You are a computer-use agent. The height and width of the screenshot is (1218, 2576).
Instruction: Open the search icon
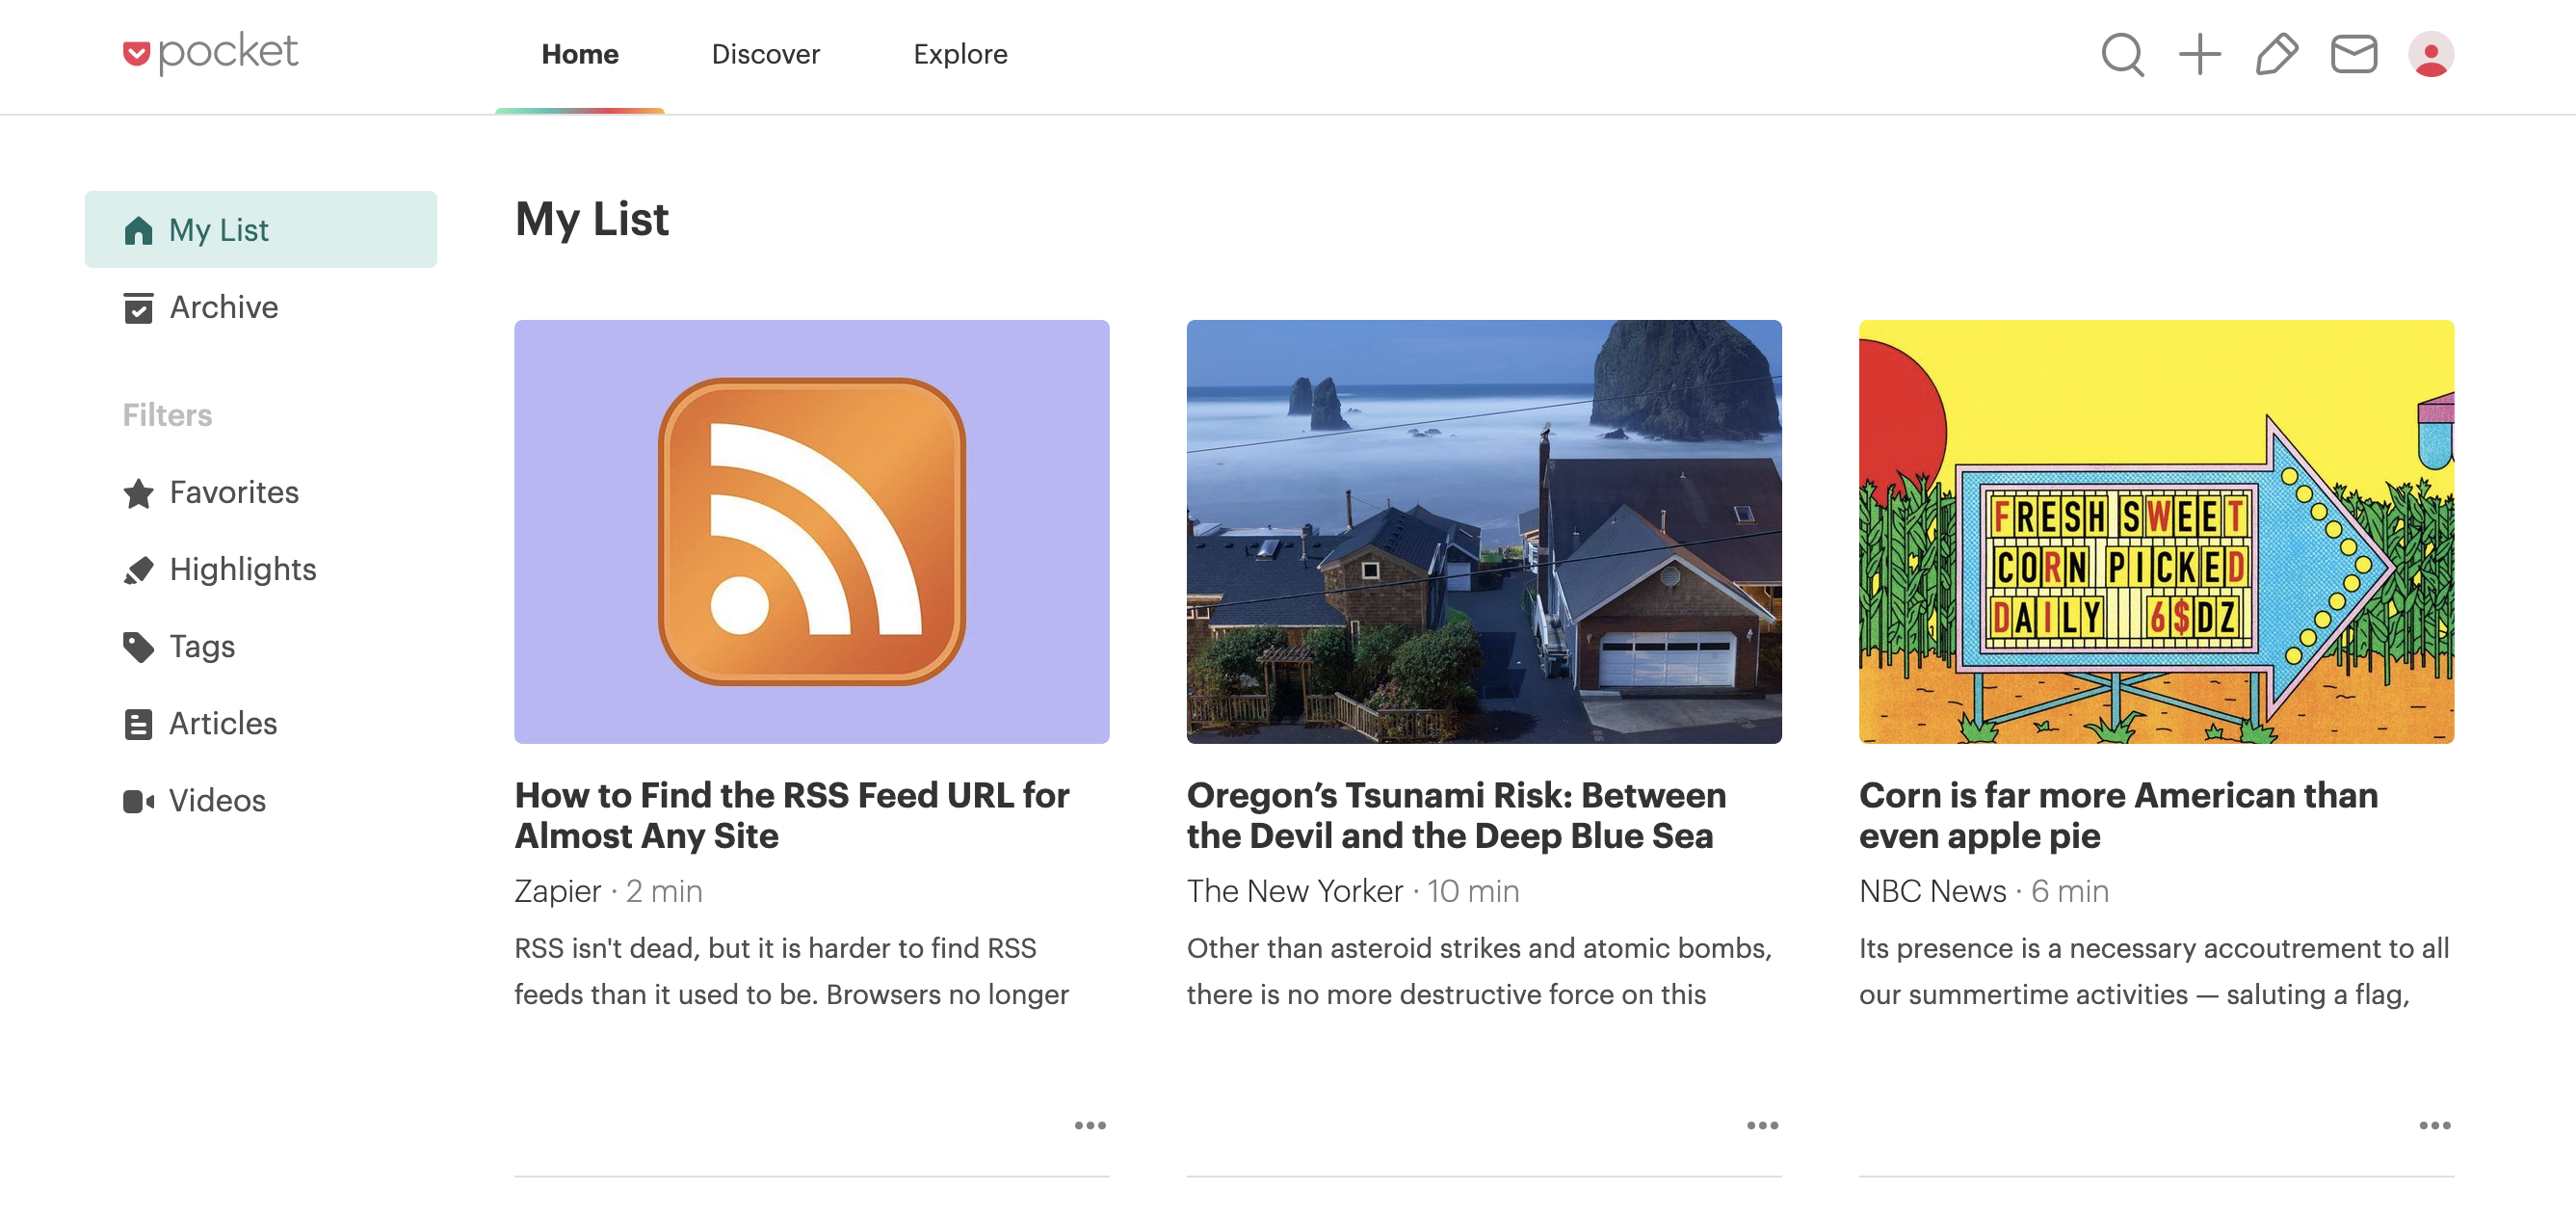point(2122,54)
